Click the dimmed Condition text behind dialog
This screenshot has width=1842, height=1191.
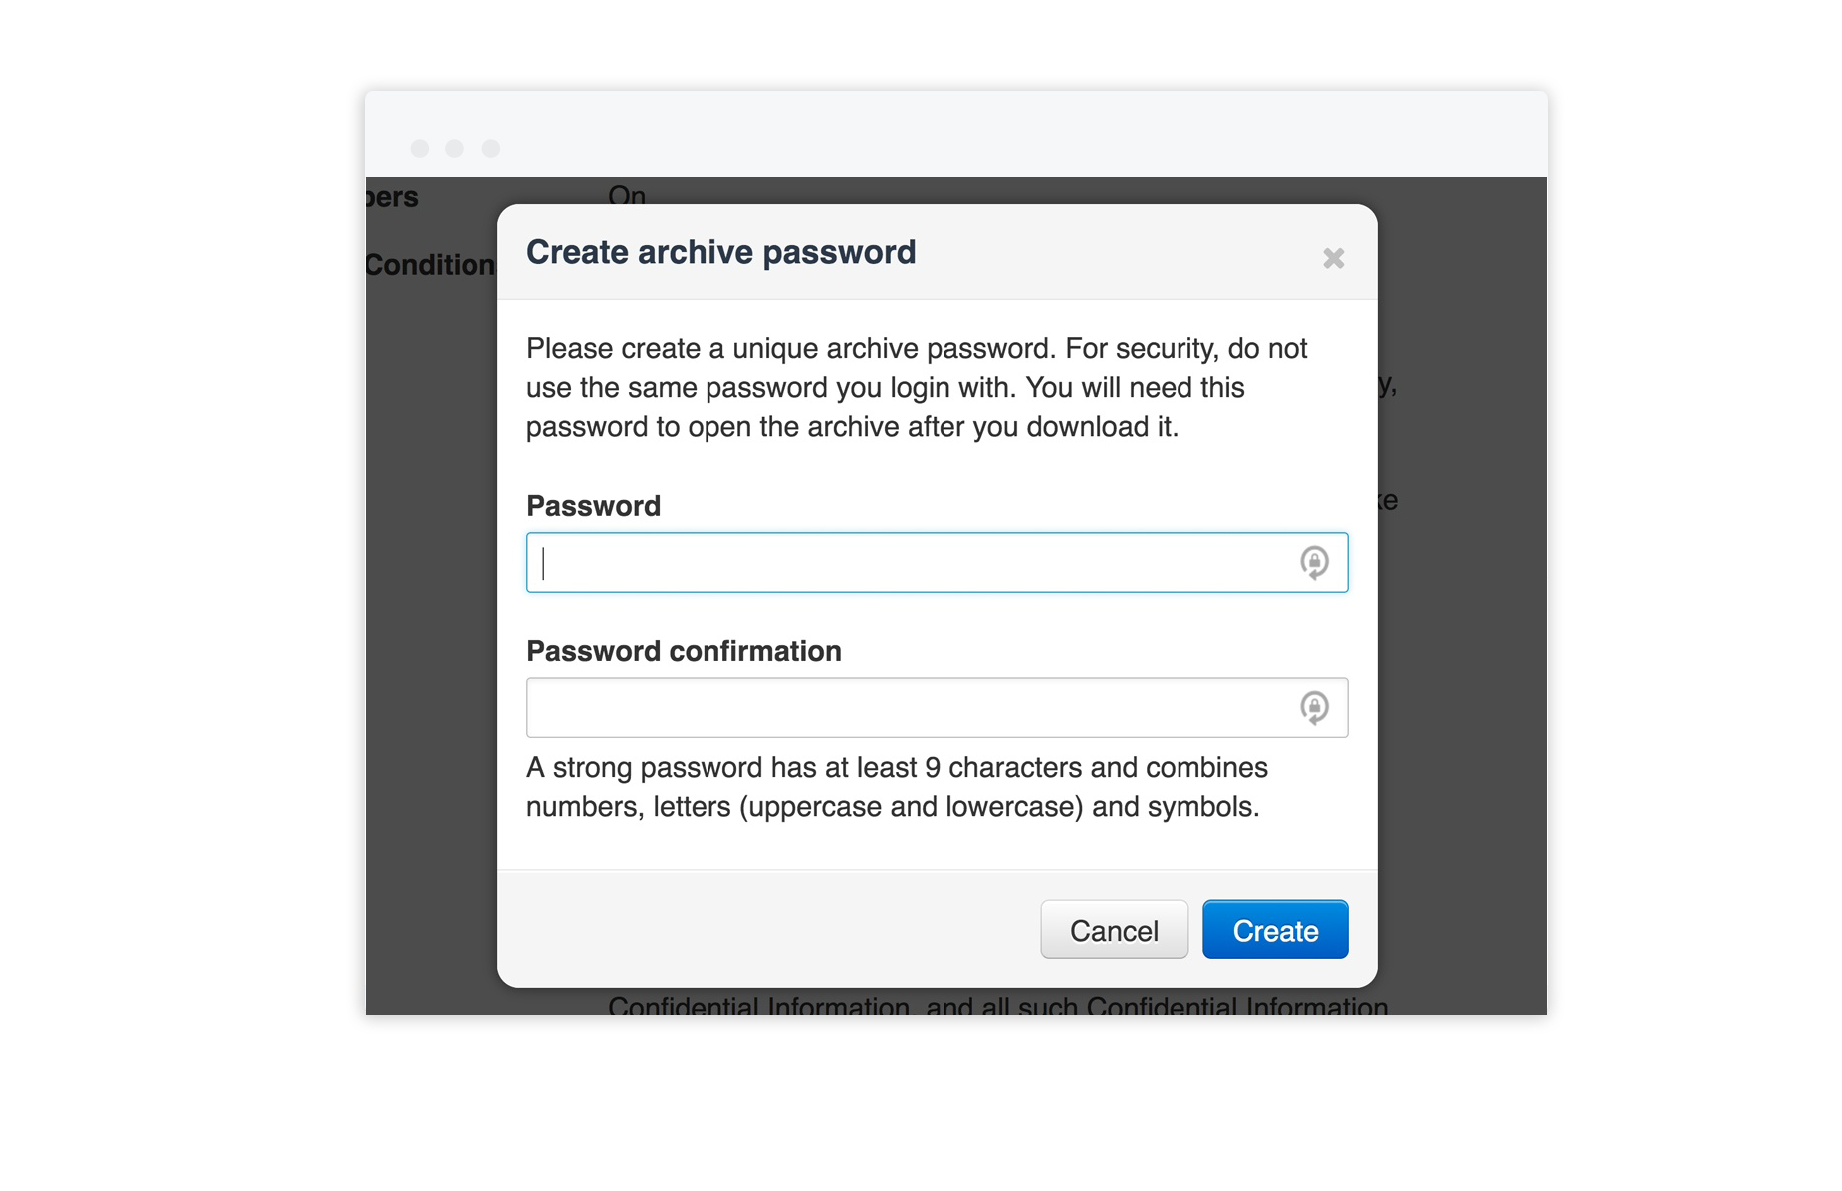(x=430, y=265)
